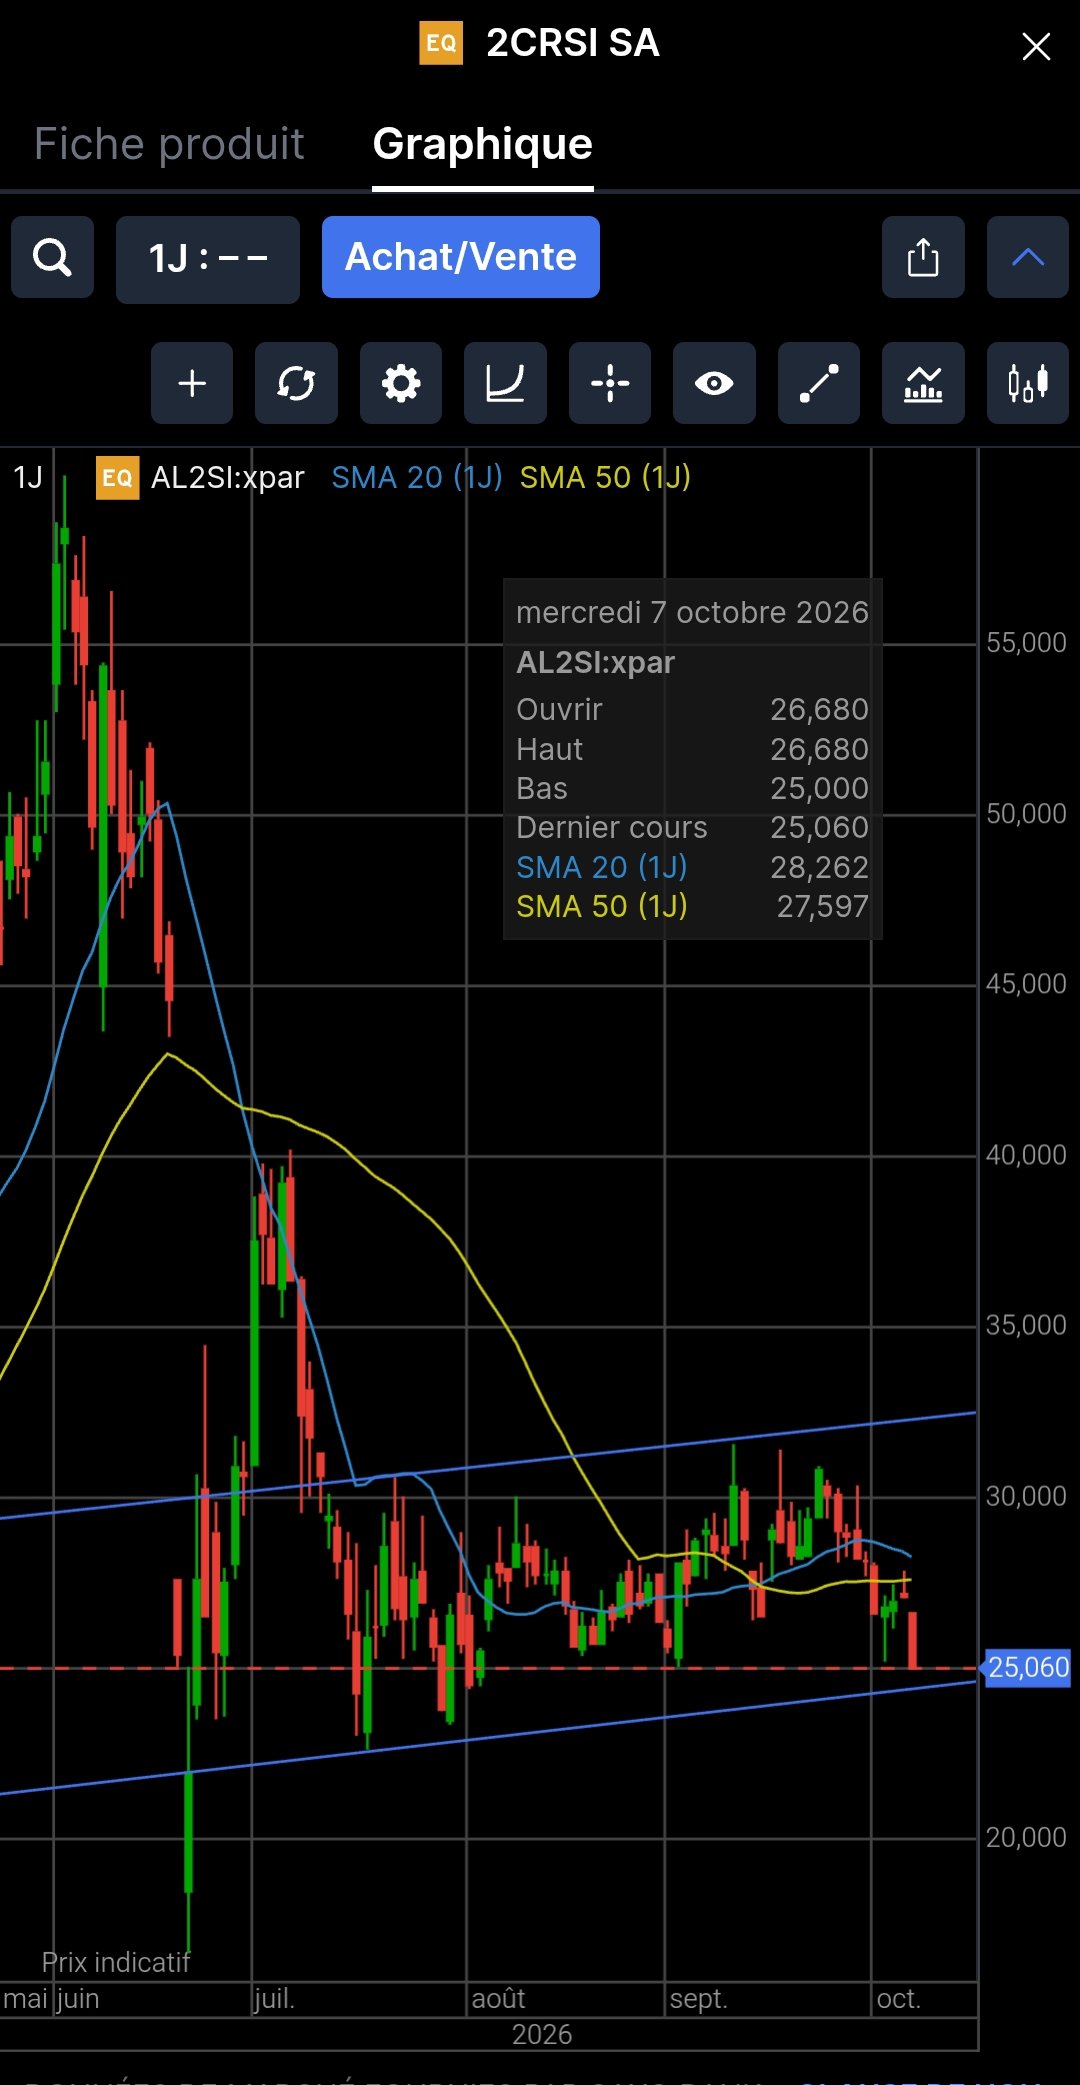Select the oct. month on time axis
This screenshot has width=1080, height=2085.
[x=898, y=1999]
